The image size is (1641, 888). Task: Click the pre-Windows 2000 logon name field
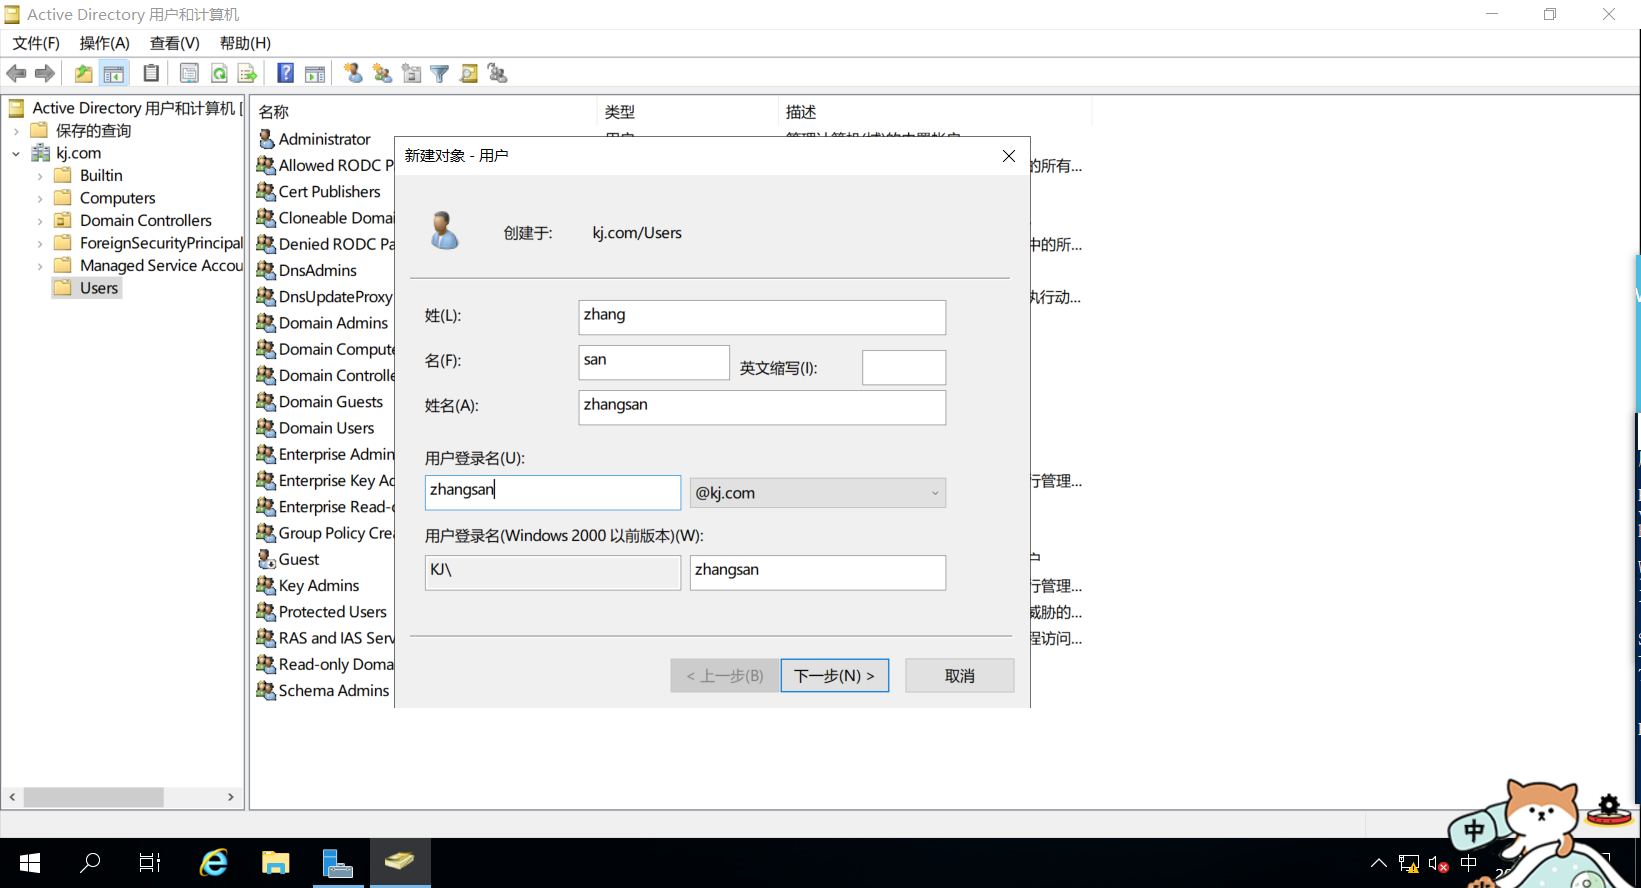818,572
